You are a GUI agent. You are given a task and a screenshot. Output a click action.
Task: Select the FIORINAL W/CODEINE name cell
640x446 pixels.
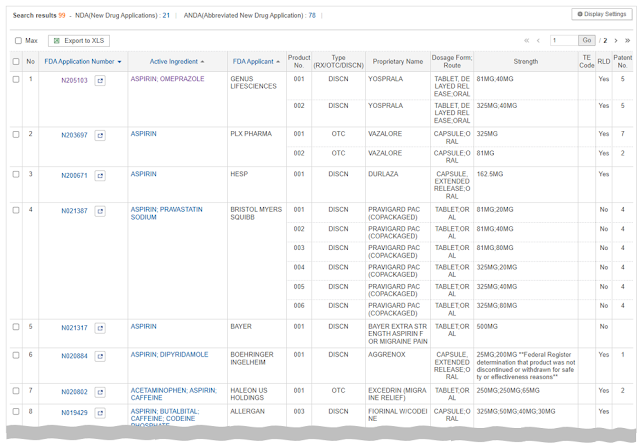point(398,415)
